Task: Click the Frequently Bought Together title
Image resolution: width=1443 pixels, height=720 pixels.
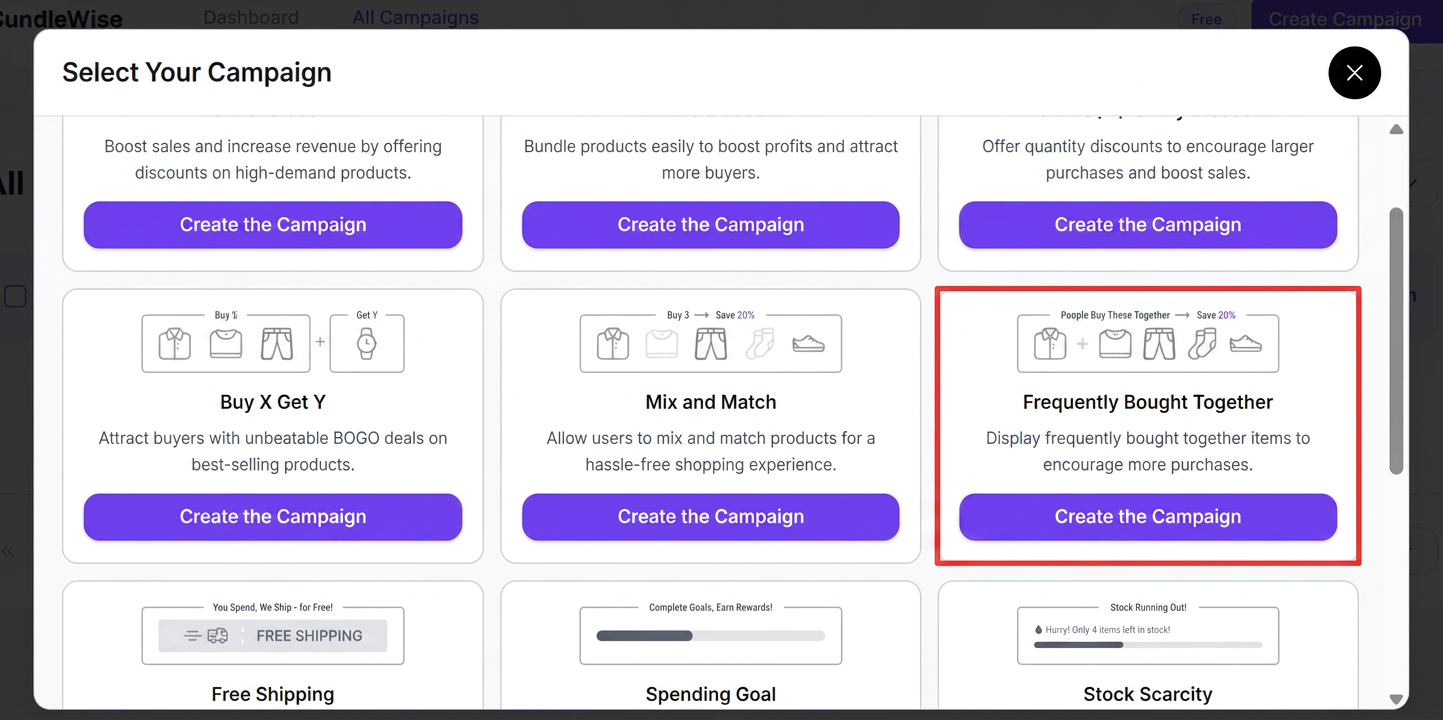Action: click(1148, 402)
